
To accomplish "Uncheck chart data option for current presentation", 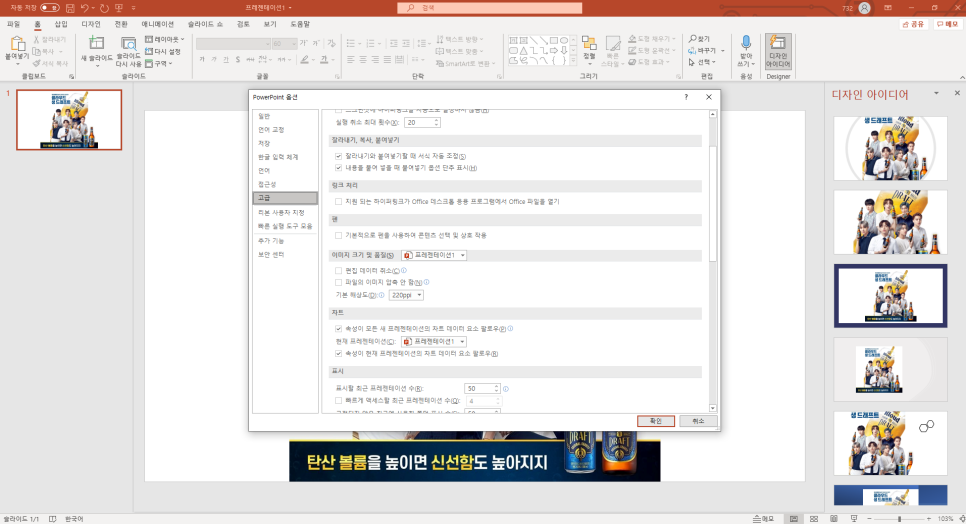I will pos(338,353).
